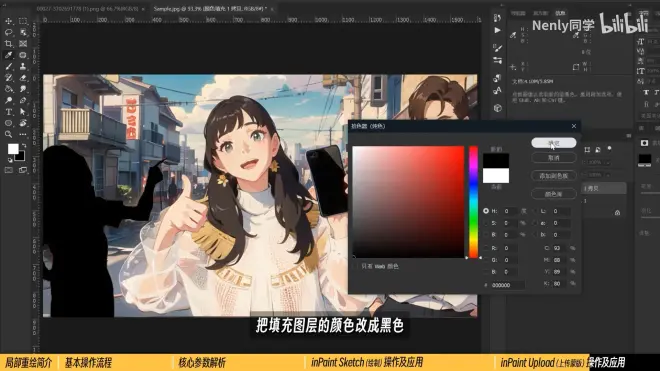Click the background color swatch in toolbar
660x371 pixels.
tap(21, 157)
